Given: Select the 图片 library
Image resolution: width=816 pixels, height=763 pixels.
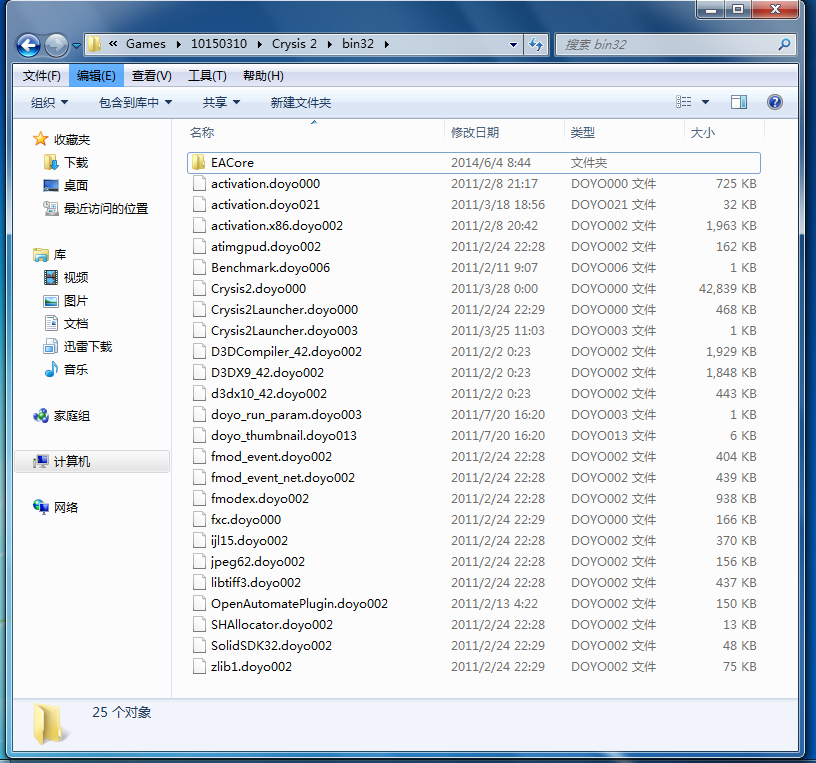Looking at the screenshot, I should click(x=76, y=301).
